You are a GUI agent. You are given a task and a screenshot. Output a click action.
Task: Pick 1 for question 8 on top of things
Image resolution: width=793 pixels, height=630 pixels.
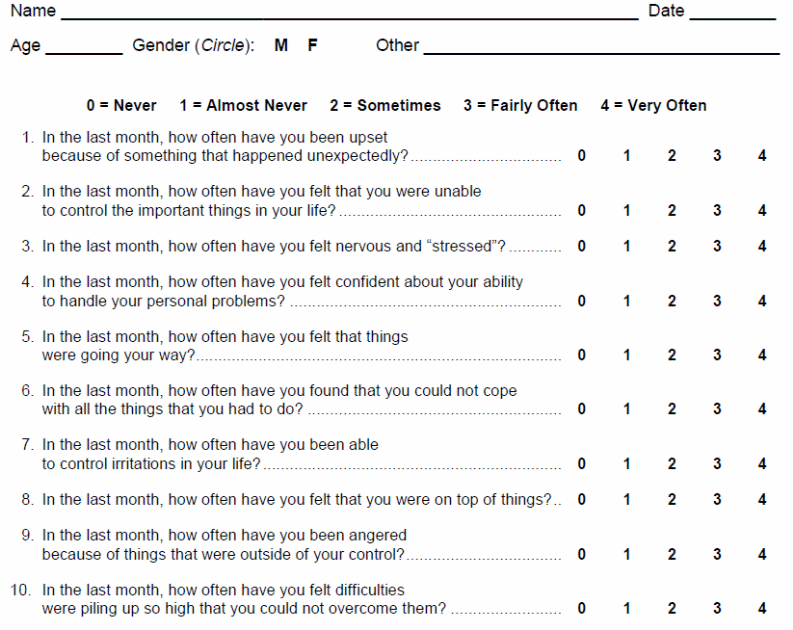(627, 499)
